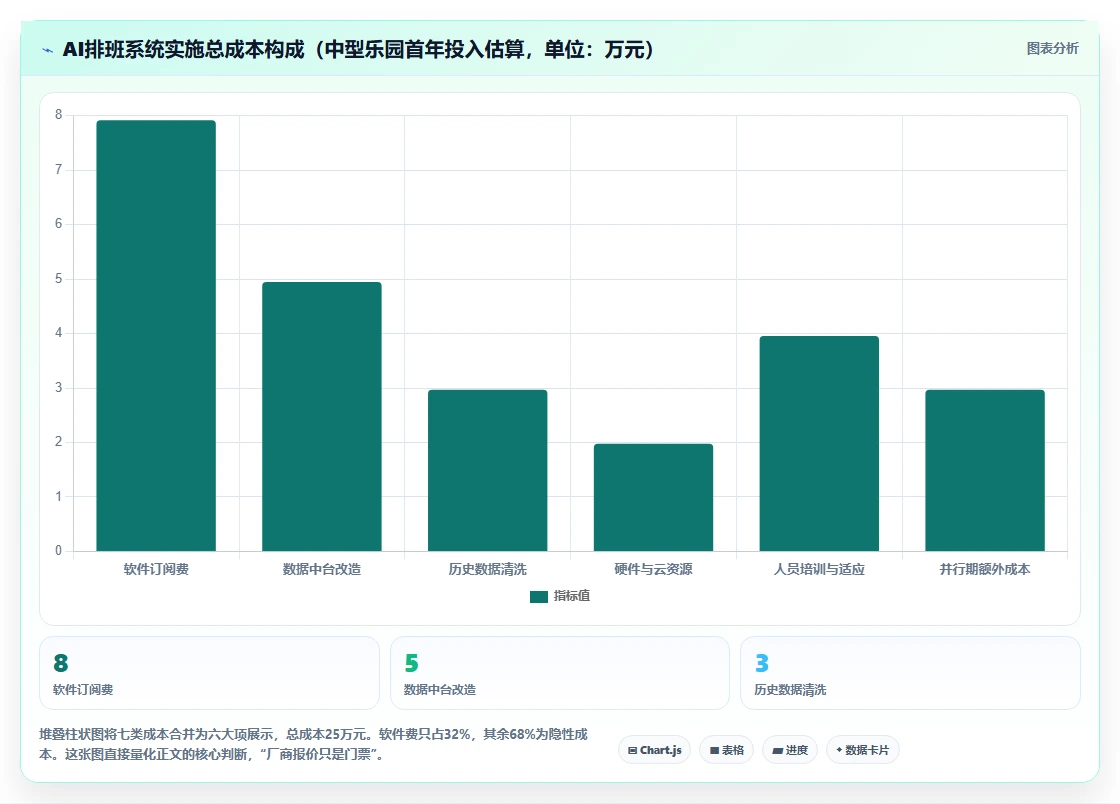The image size is (1120, 804).
Task: Click the Chart.js tag chip
Action: tap(654, 750)
